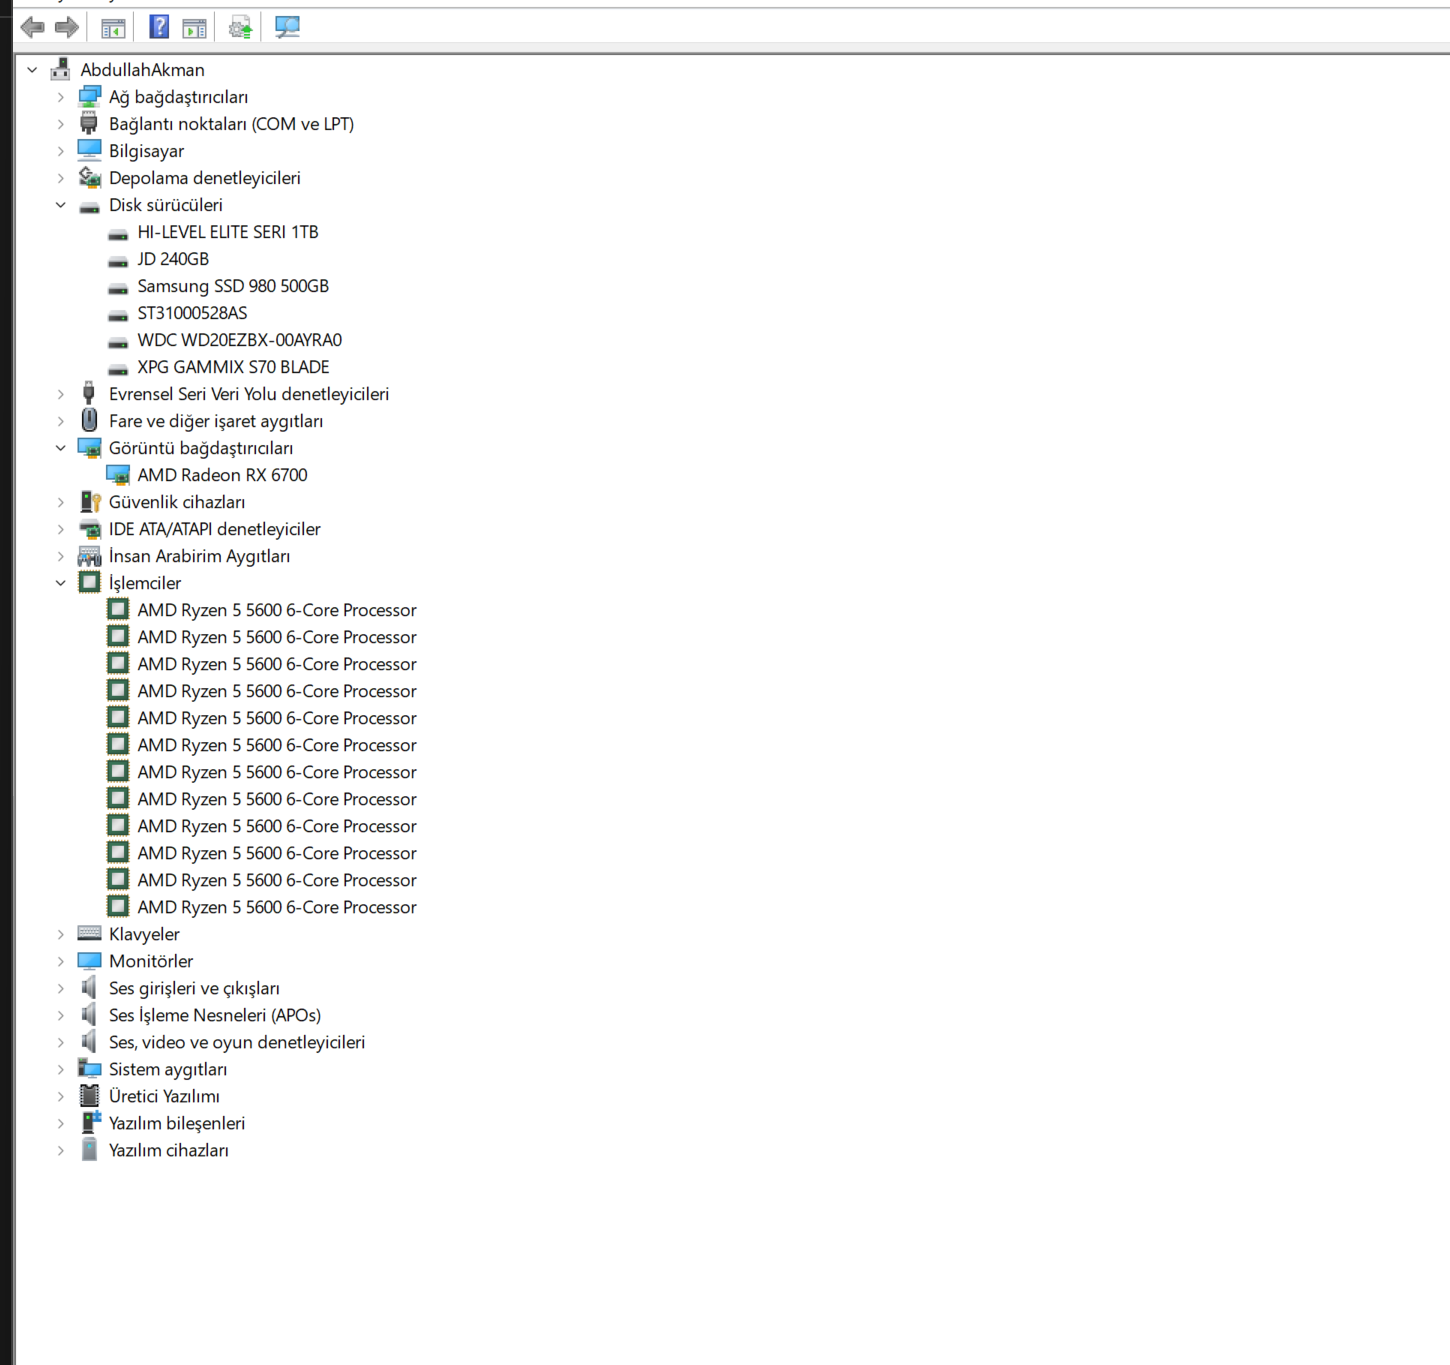Select the Klavyeler category label

(x=144, y=934)
